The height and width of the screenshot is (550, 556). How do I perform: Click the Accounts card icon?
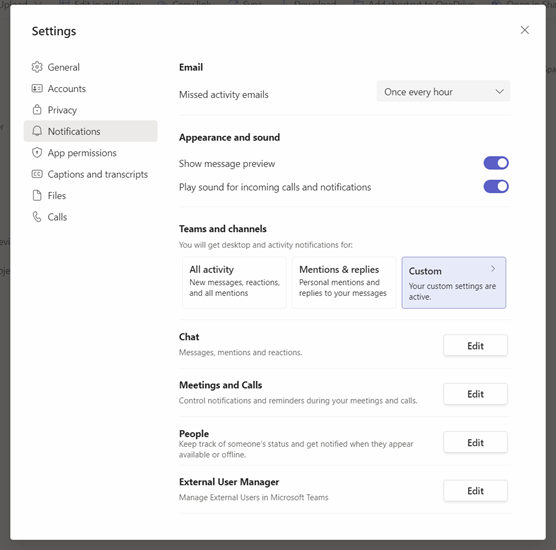tap(37, 88)
